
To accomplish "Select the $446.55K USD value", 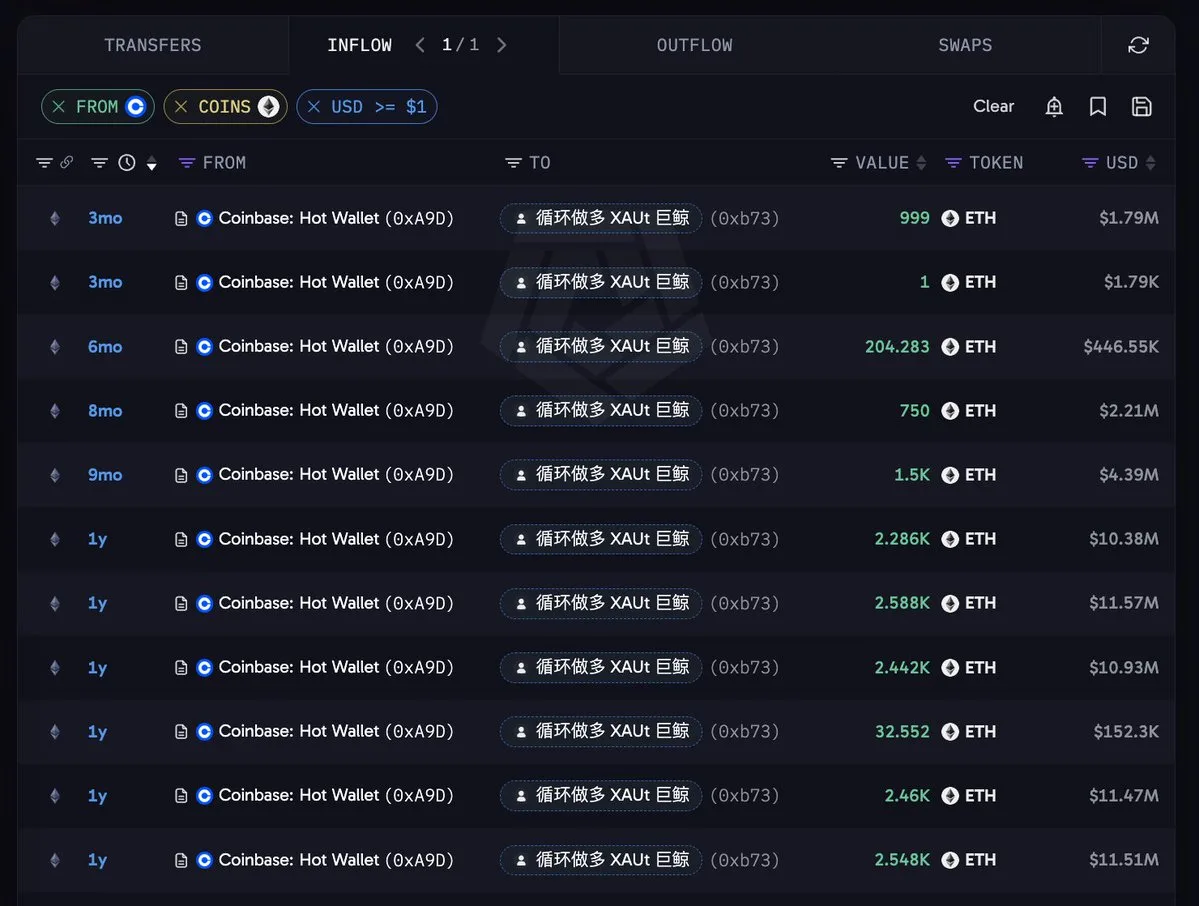I will point(1120,346).
